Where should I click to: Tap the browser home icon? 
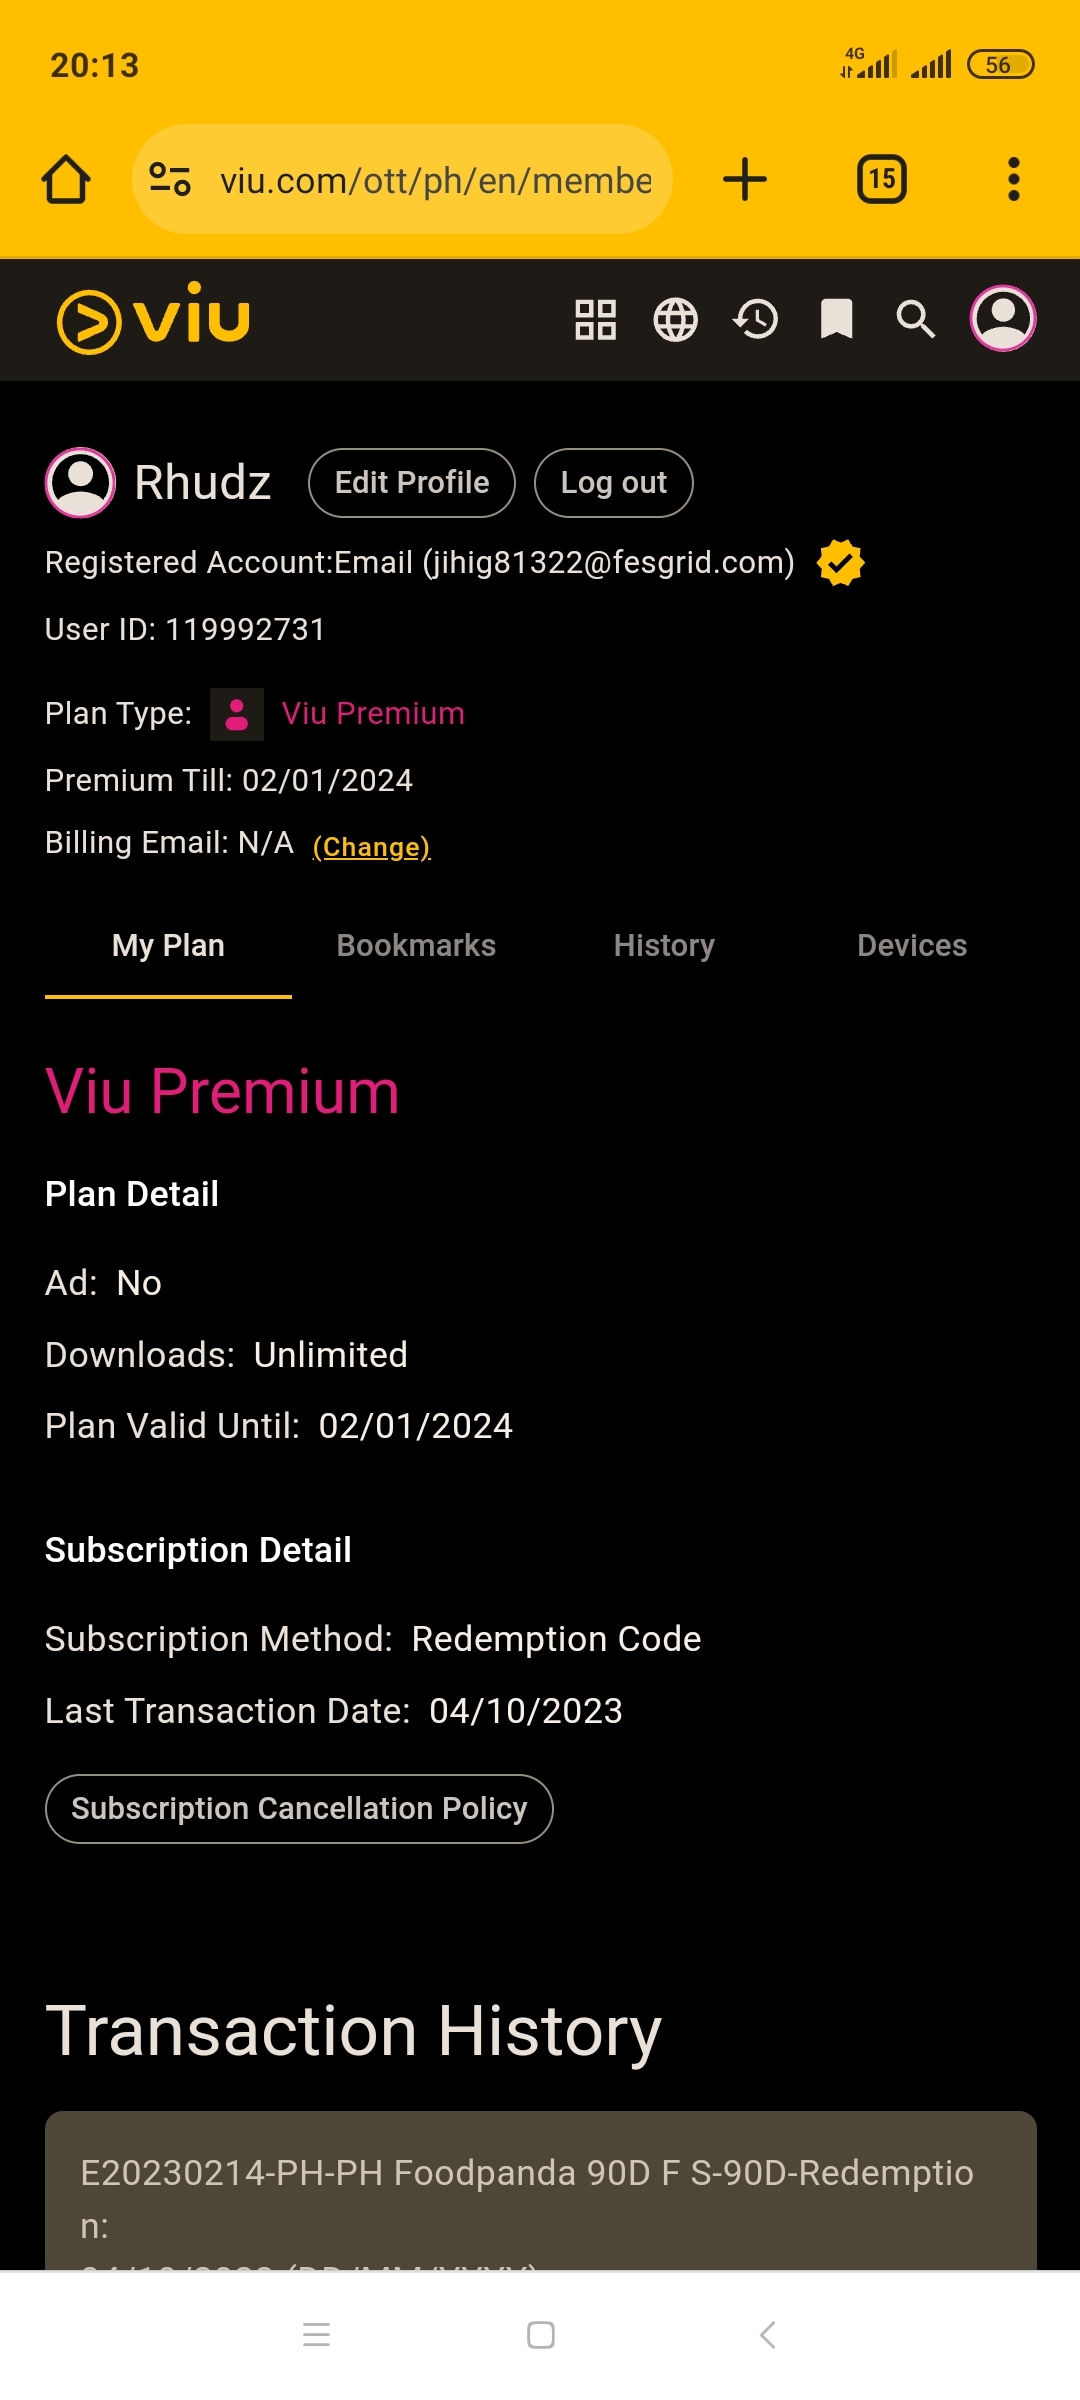(66, 180)
